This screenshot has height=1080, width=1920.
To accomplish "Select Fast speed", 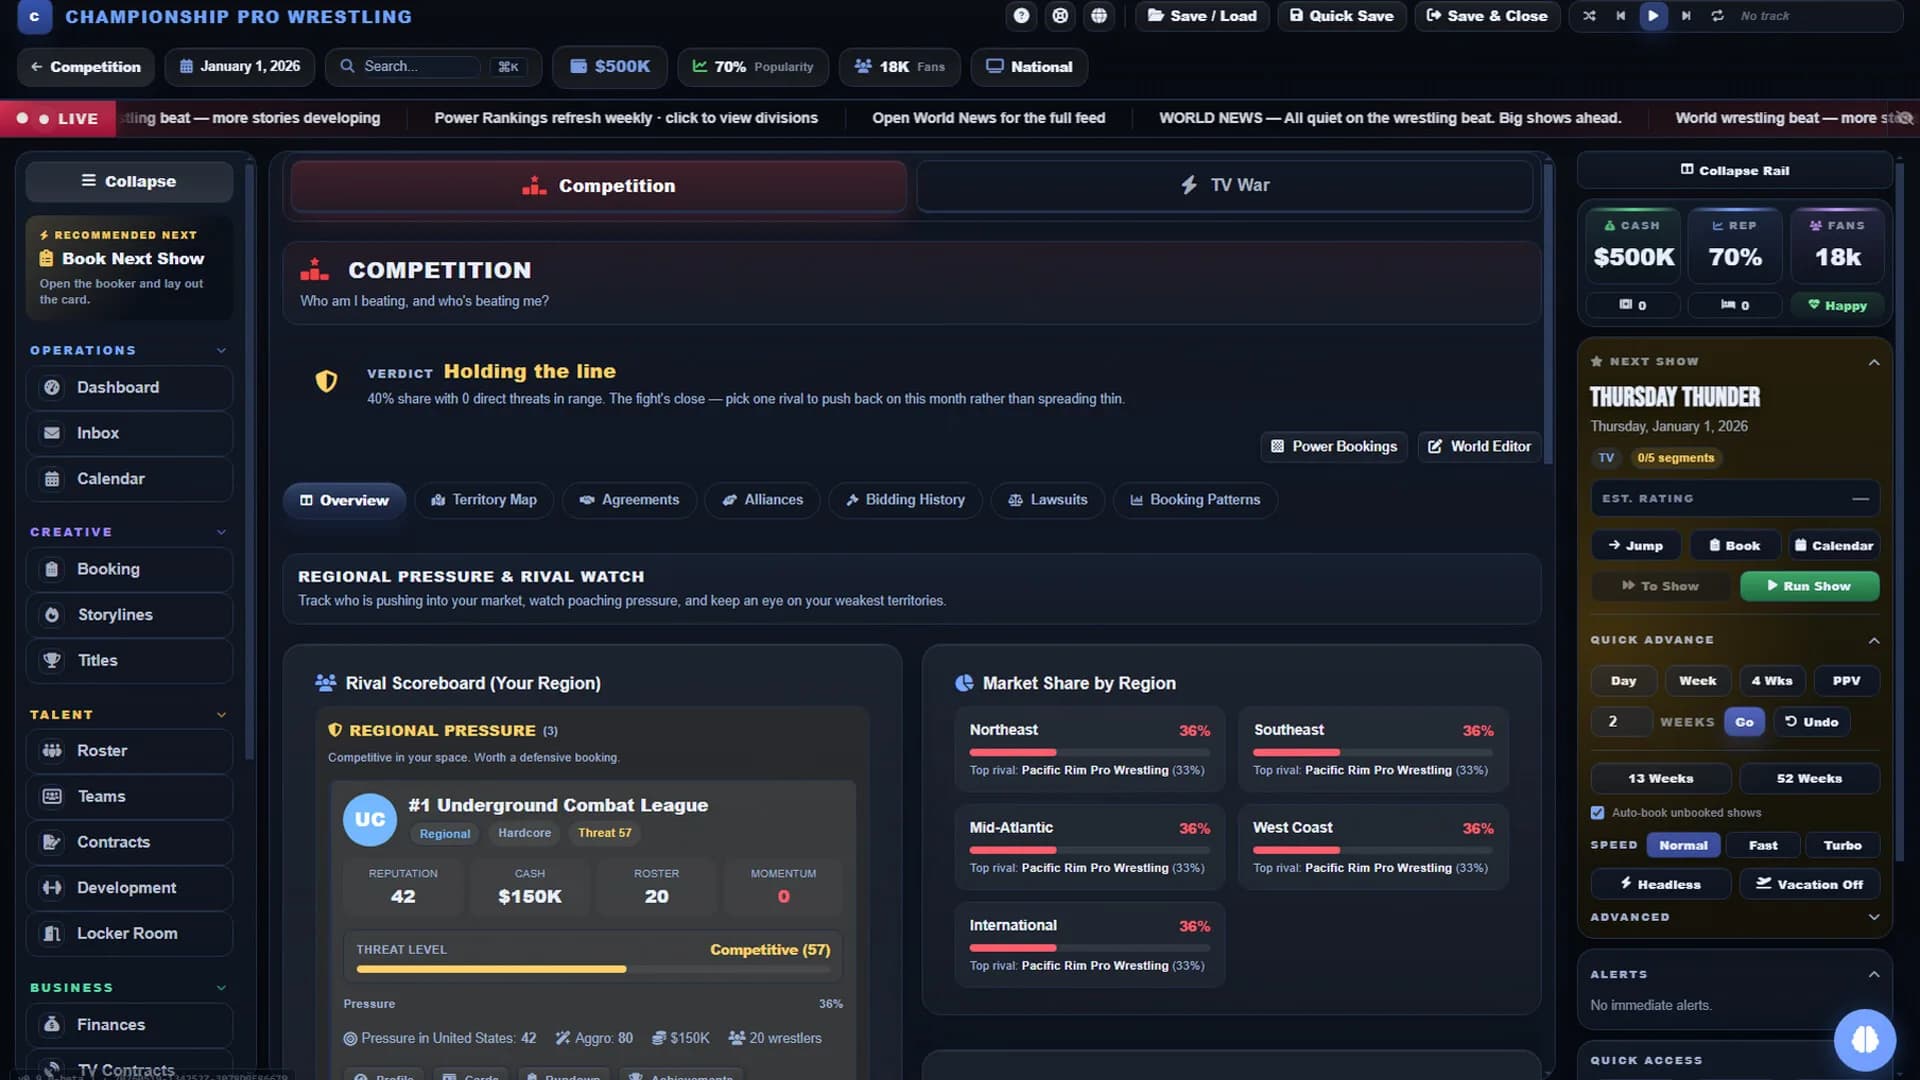I will (1763, 846).
